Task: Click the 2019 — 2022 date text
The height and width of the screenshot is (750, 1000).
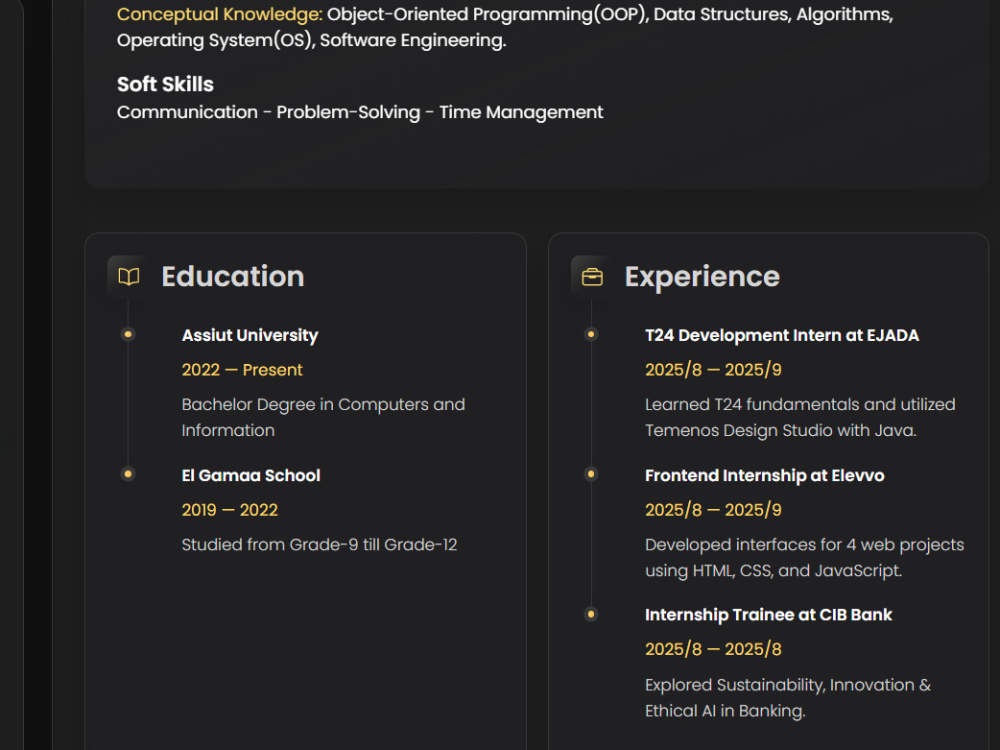Action: [x=230, y=510]
